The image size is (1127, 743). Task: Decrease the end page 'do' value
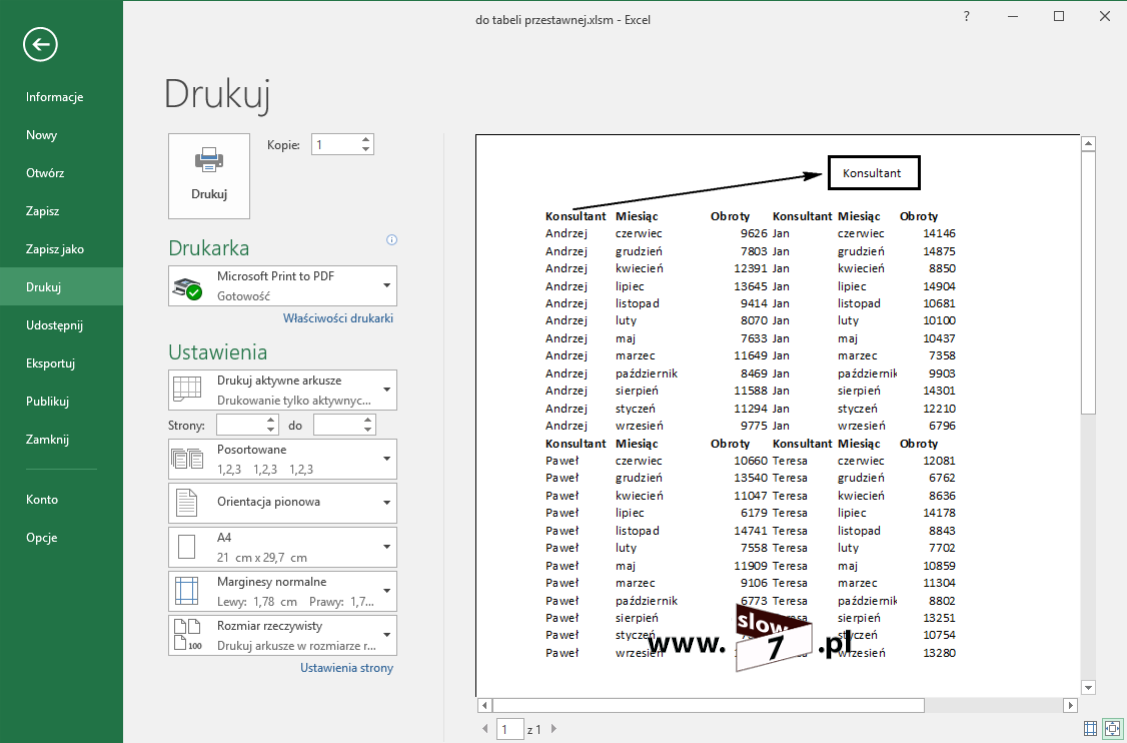click(x=368, y=430)
